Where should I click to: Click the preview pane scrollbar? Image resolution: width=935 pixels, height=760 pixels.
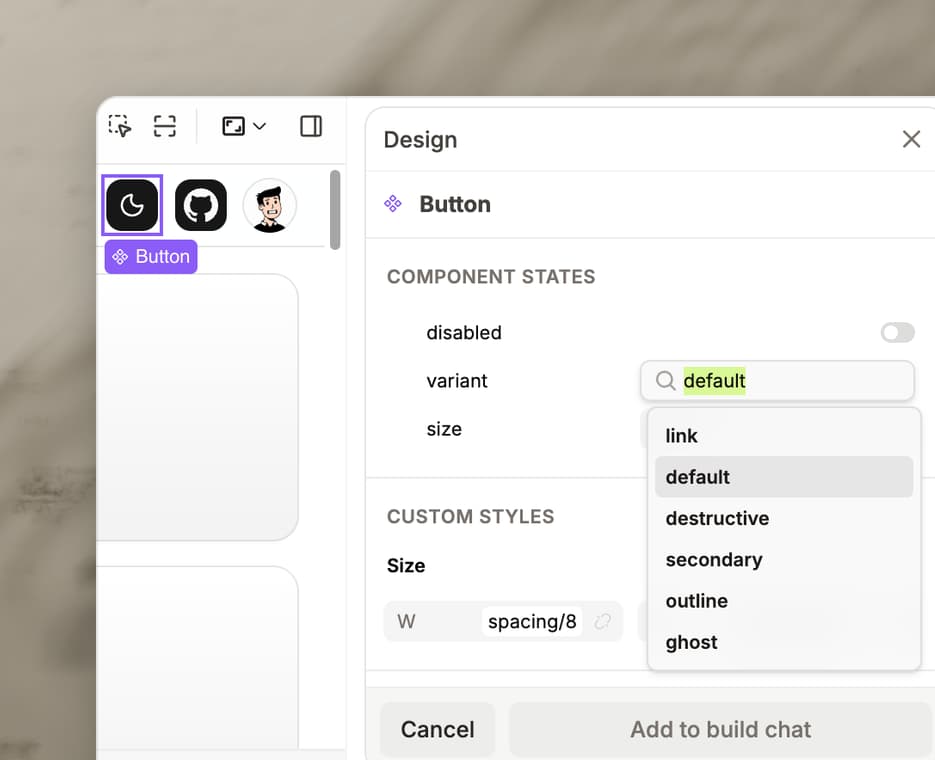pyautogui.click(x=335, y=210)
